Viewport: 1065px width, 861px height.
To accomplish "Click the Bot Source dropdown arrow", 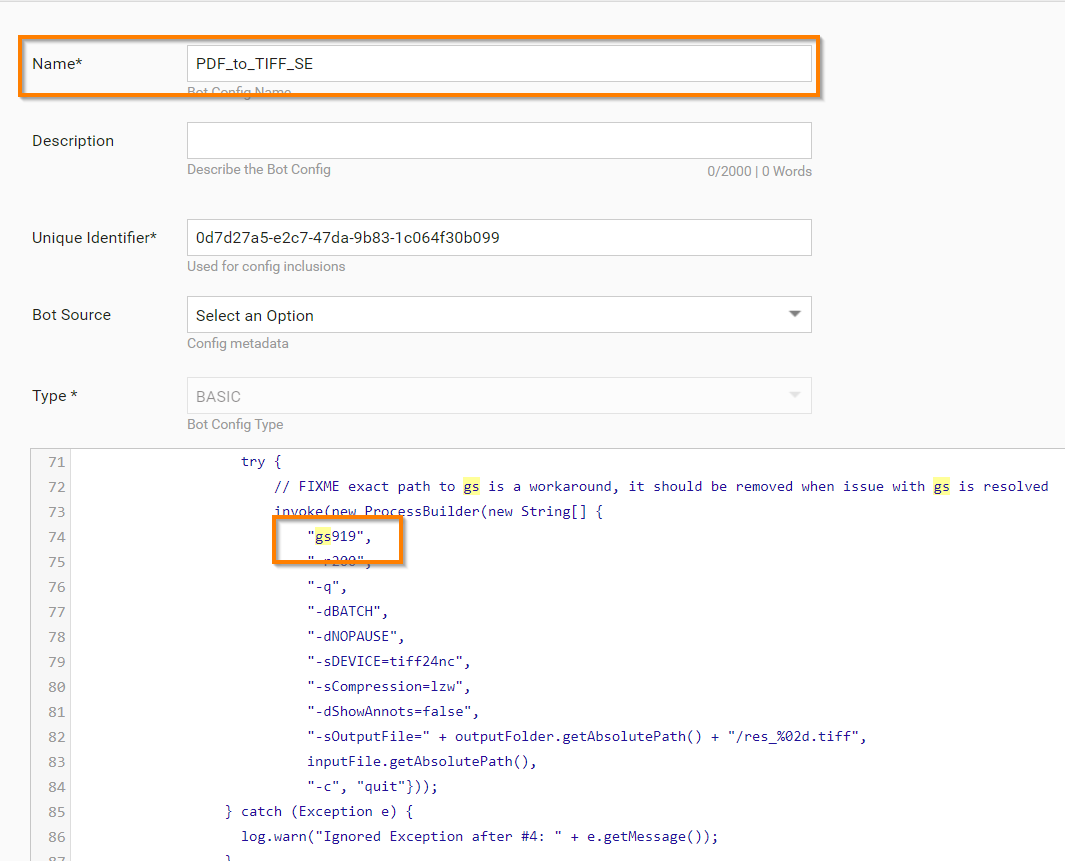I will [x=794, y=314].
